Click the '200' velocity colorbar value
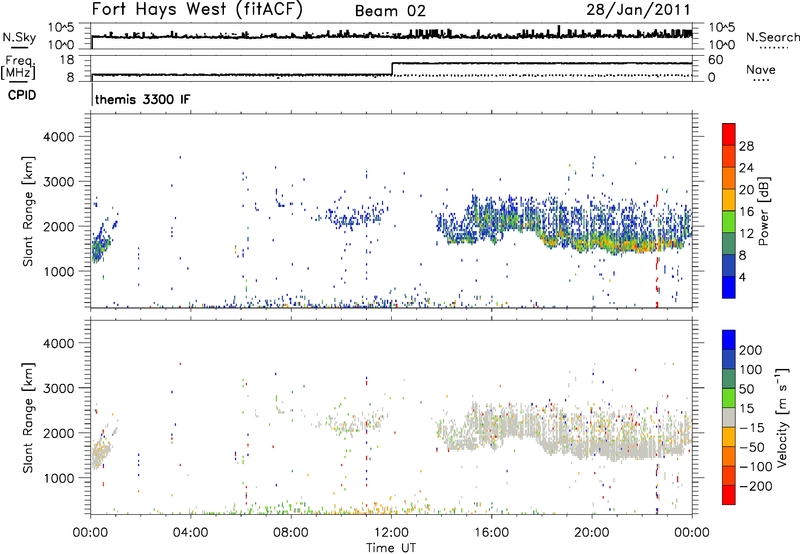The image size is (800, 554). [x=751, y=350]
